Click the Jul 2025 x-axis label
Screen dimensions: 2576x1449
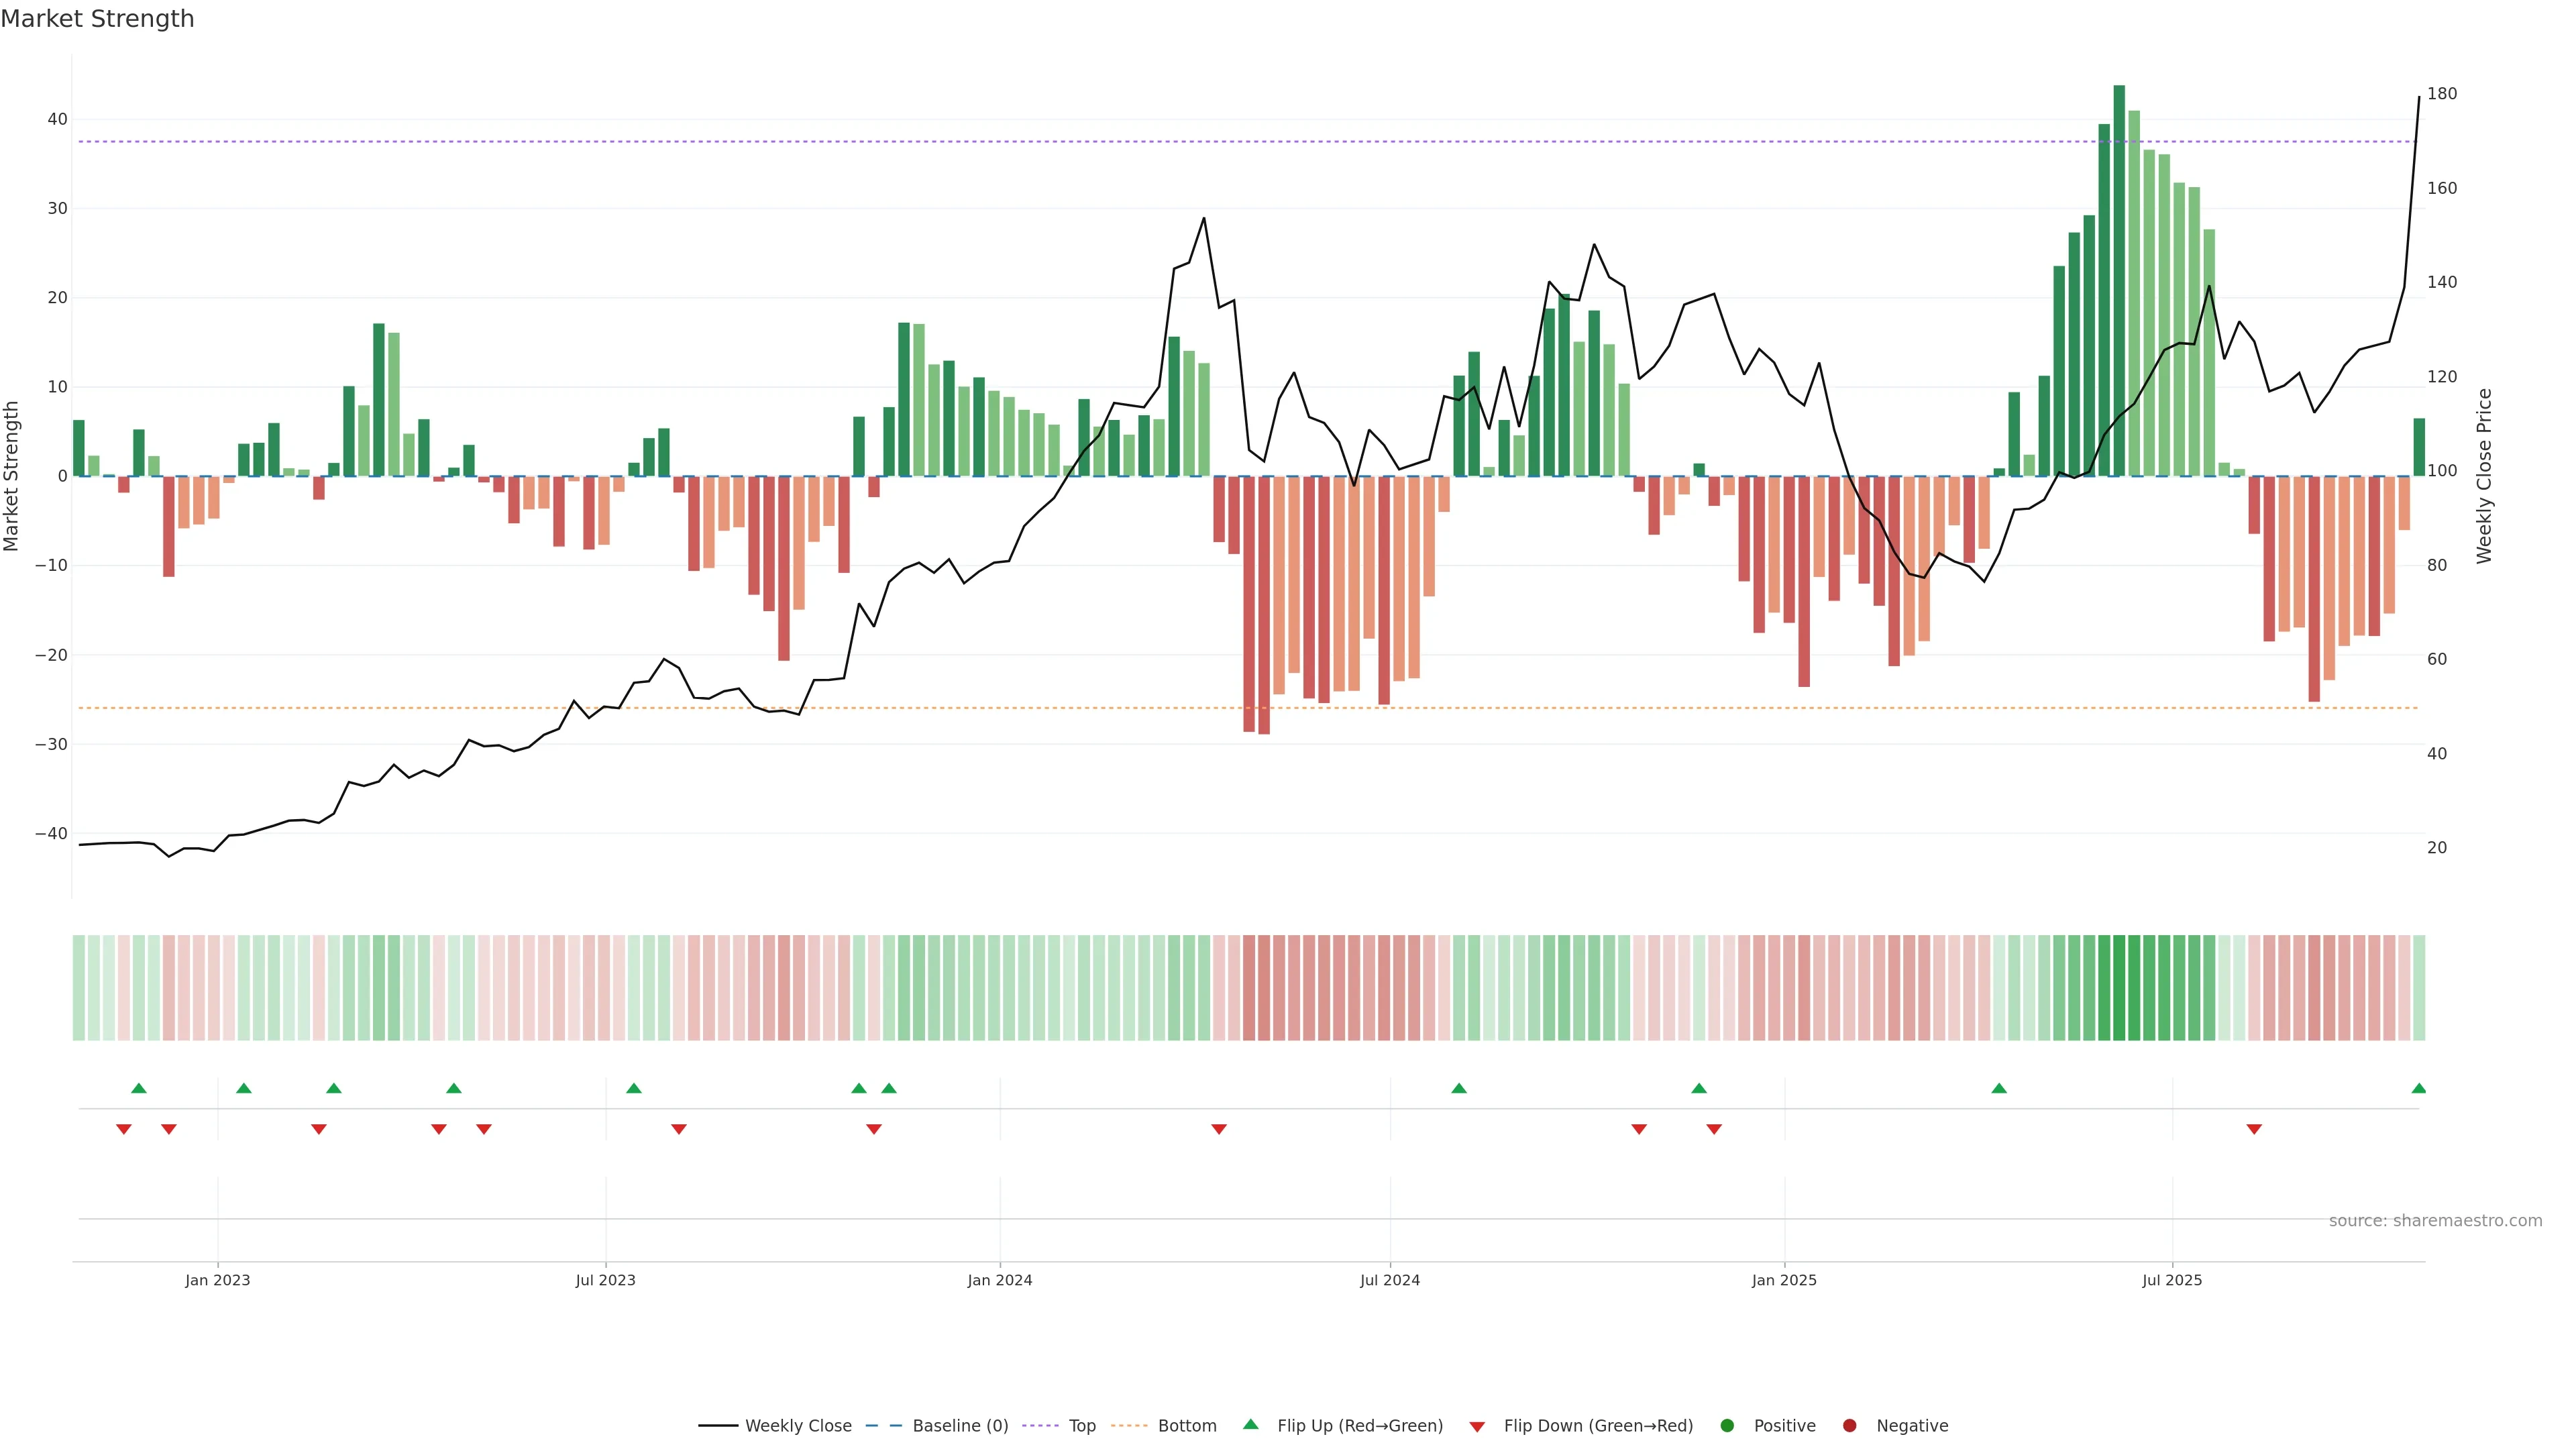pos(2171,1280)
